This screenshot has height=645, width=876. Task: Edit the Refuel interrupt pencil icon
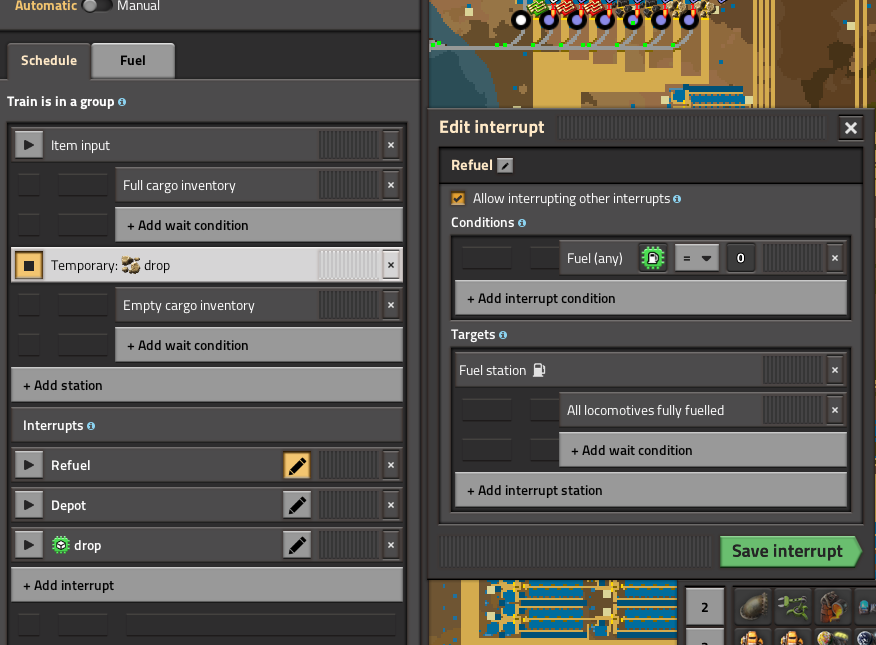pos(297,465)
